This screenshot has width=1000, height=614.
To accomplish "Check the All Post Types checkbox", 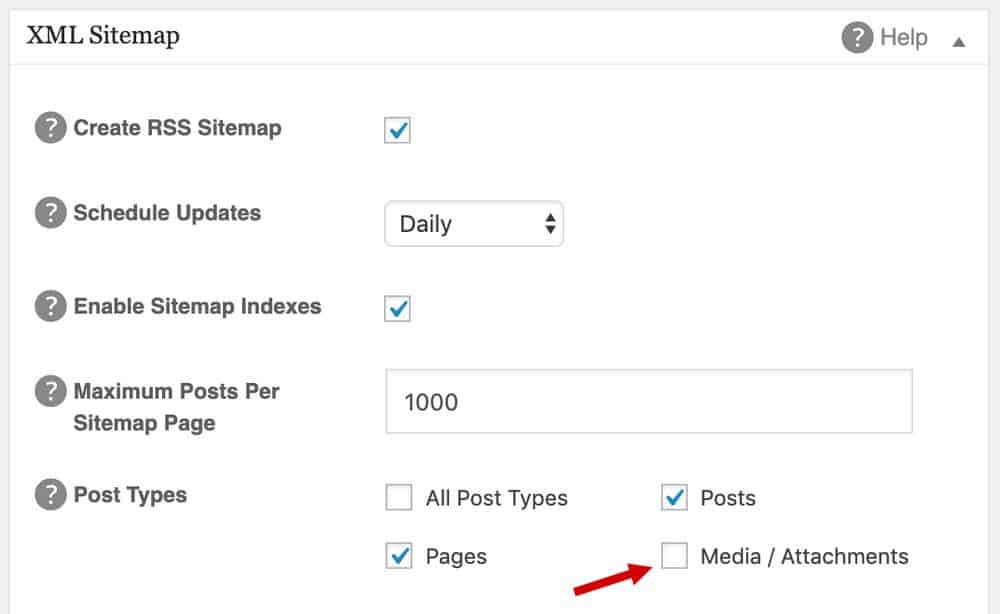I will click(x=399, y=498).
